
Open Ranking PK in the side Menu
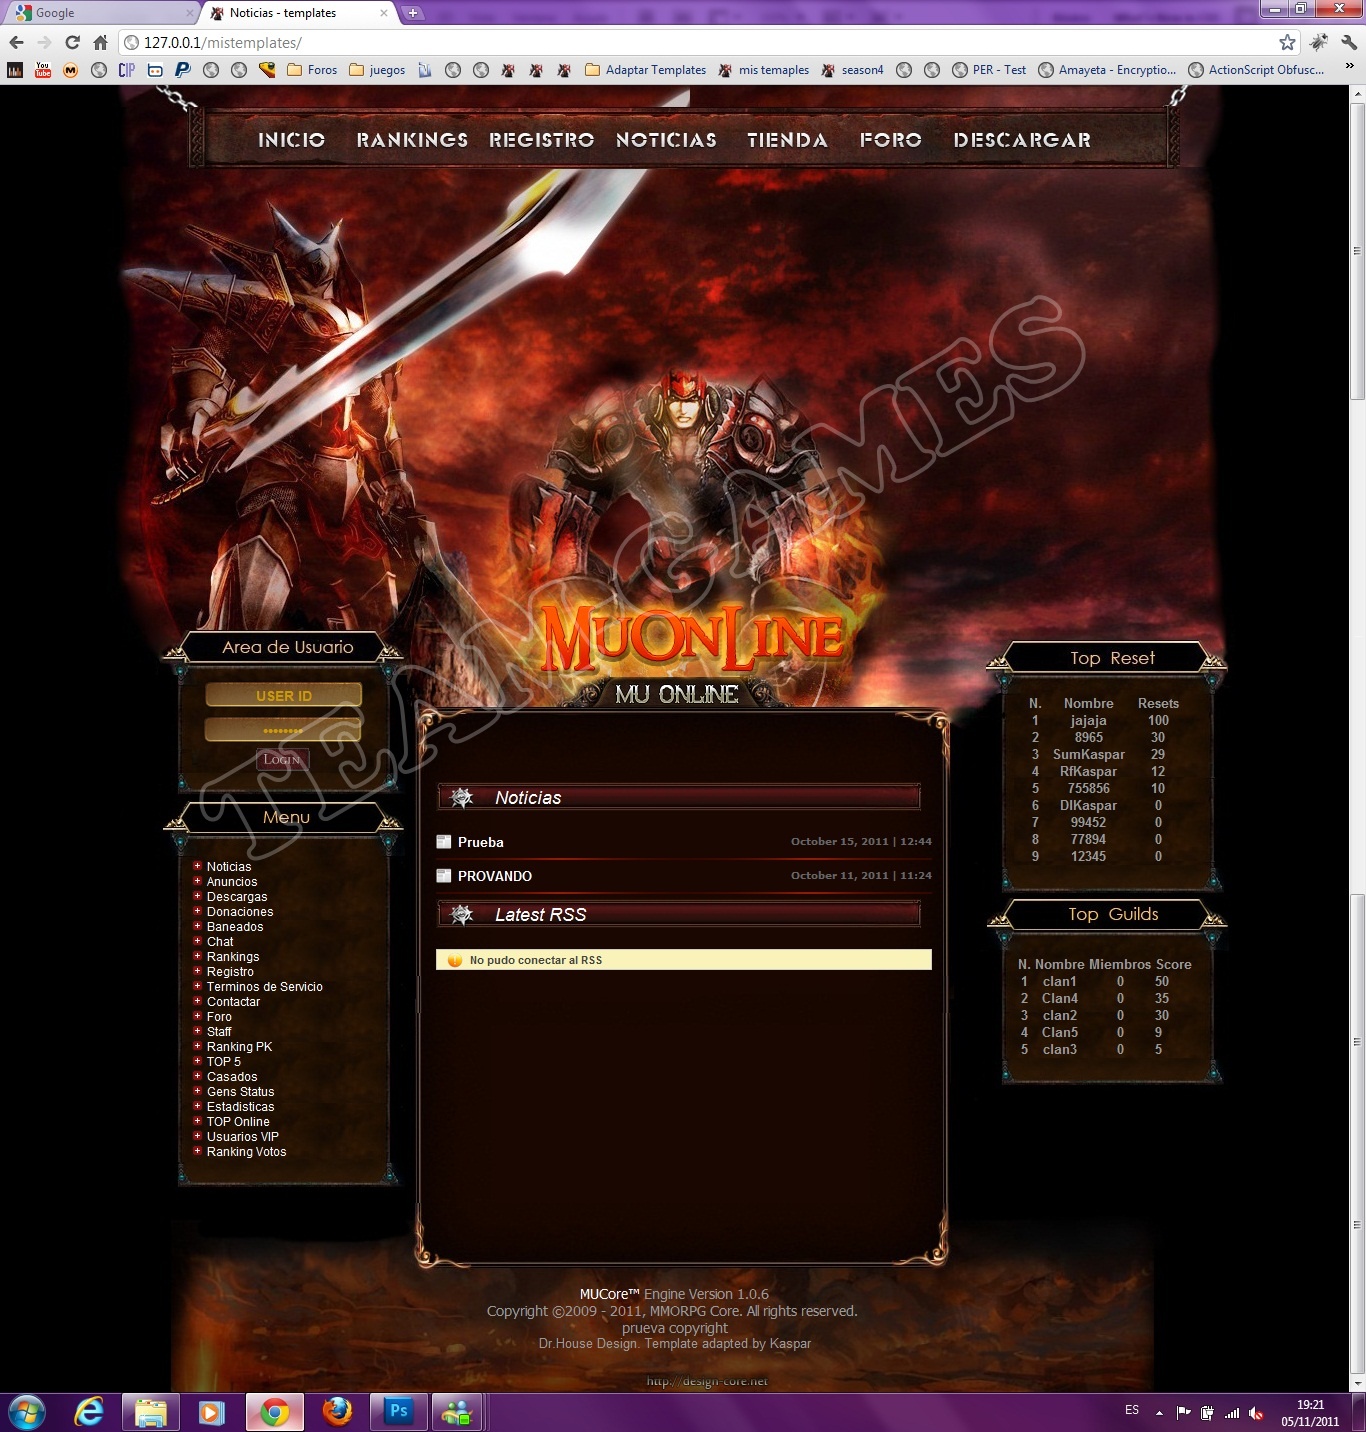pos(239,1047)
